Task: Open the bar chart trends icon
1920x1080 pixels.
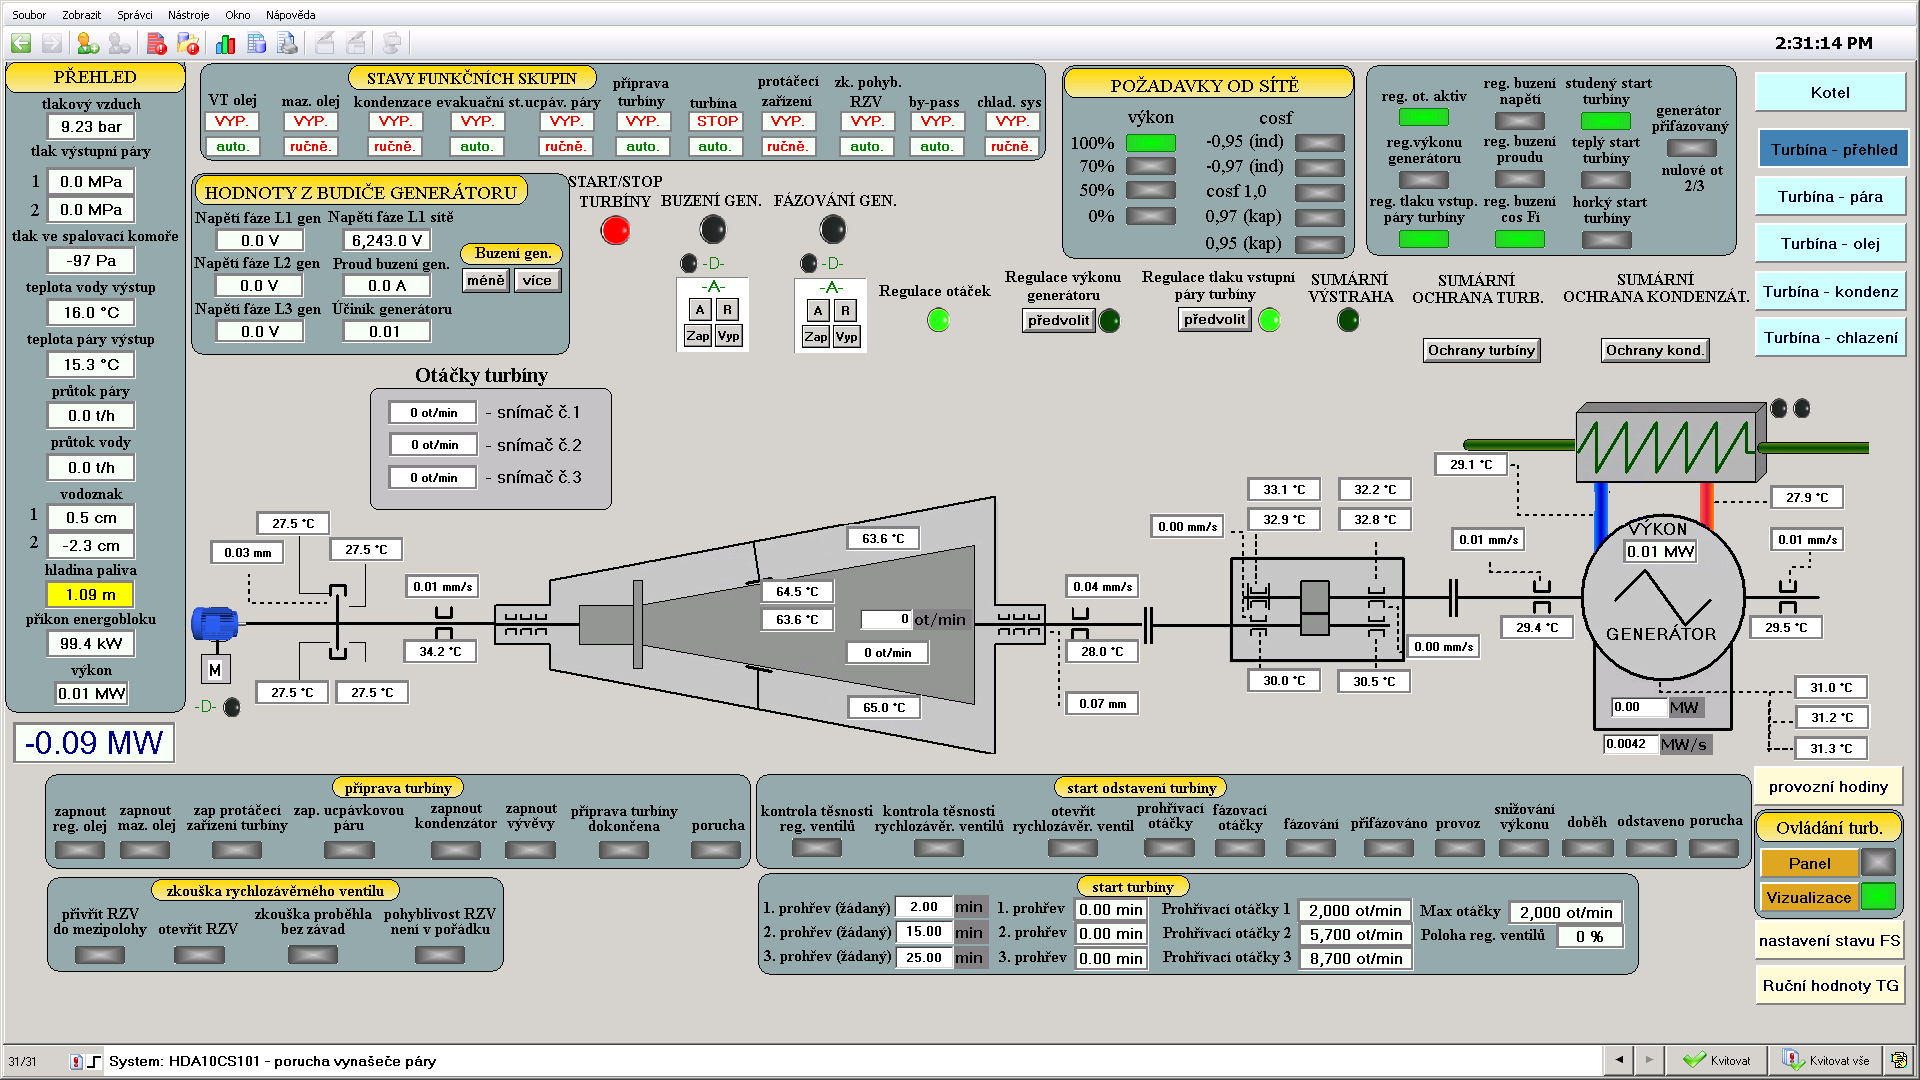Action: 225,43
